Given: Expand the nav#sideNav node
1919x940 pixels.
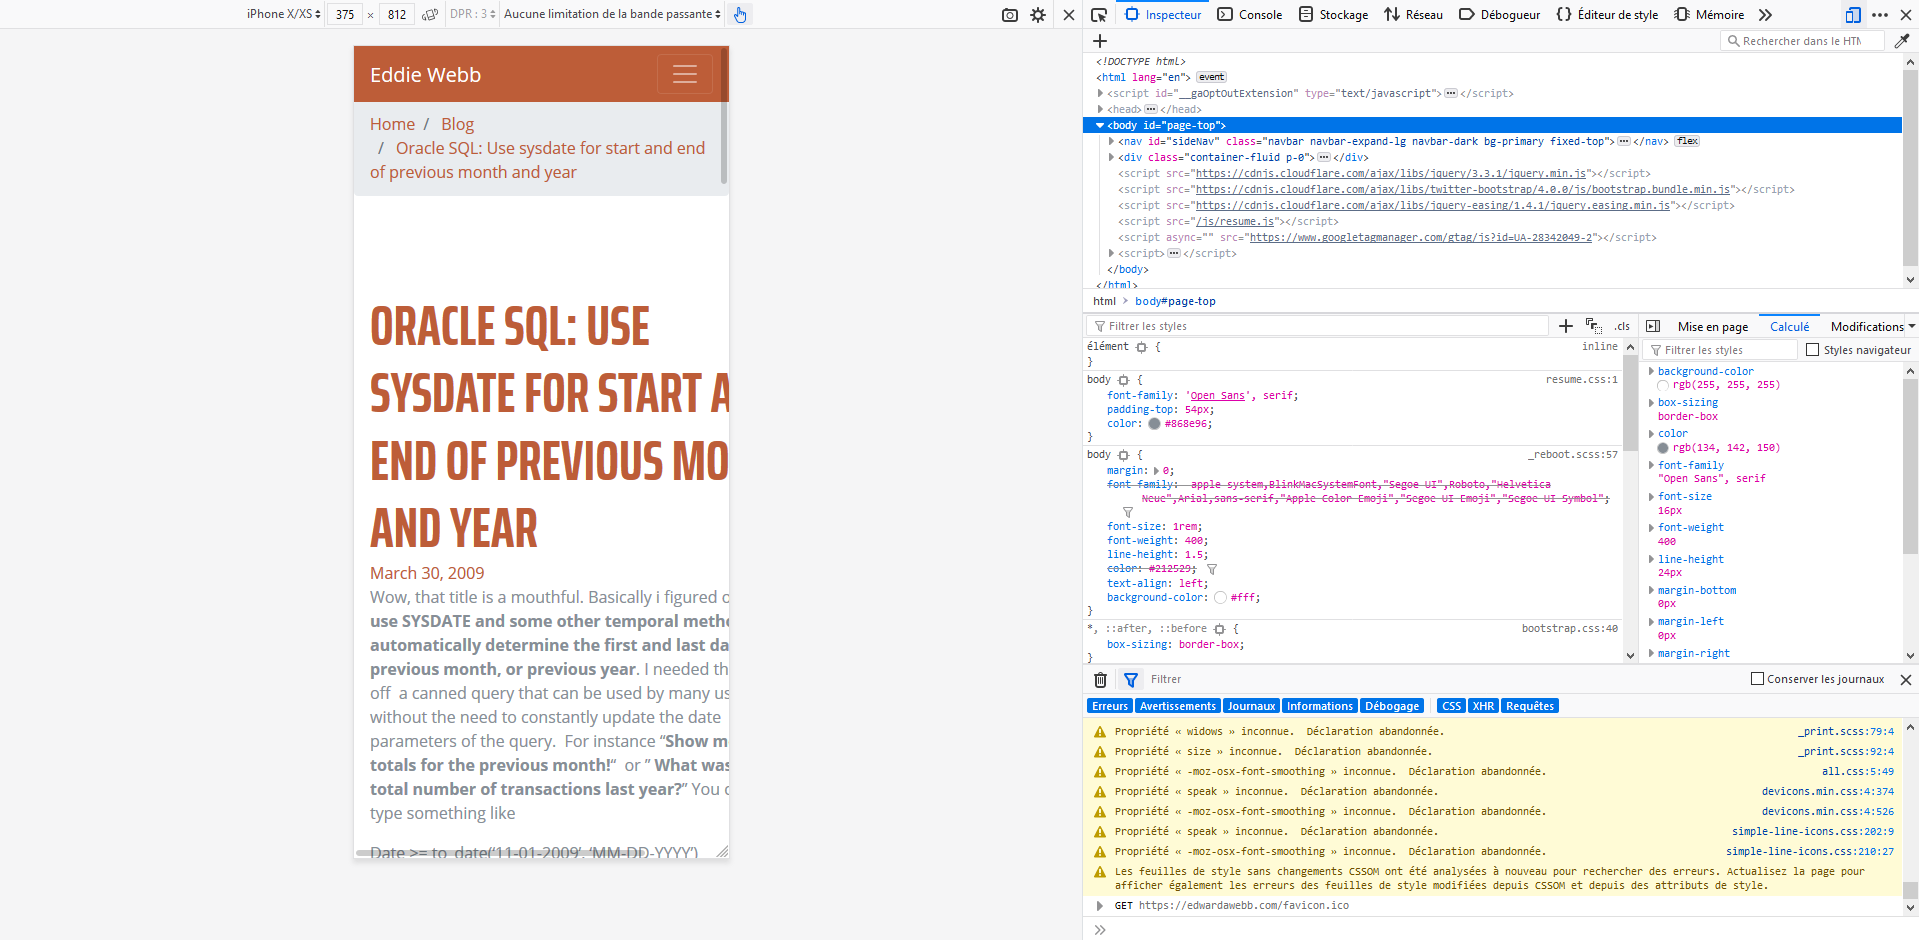Looking at the screenshot, I should (1111, 142).
